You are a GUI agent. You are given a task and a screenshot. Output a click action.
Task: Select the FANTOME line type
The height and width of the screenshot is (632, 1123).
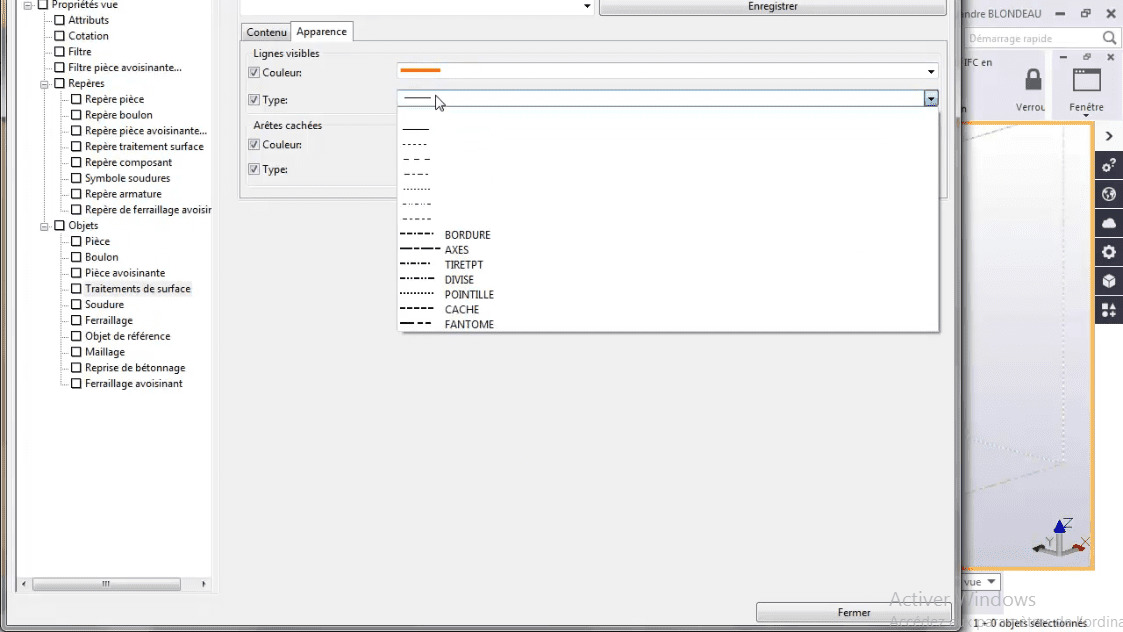click(468, 324)
